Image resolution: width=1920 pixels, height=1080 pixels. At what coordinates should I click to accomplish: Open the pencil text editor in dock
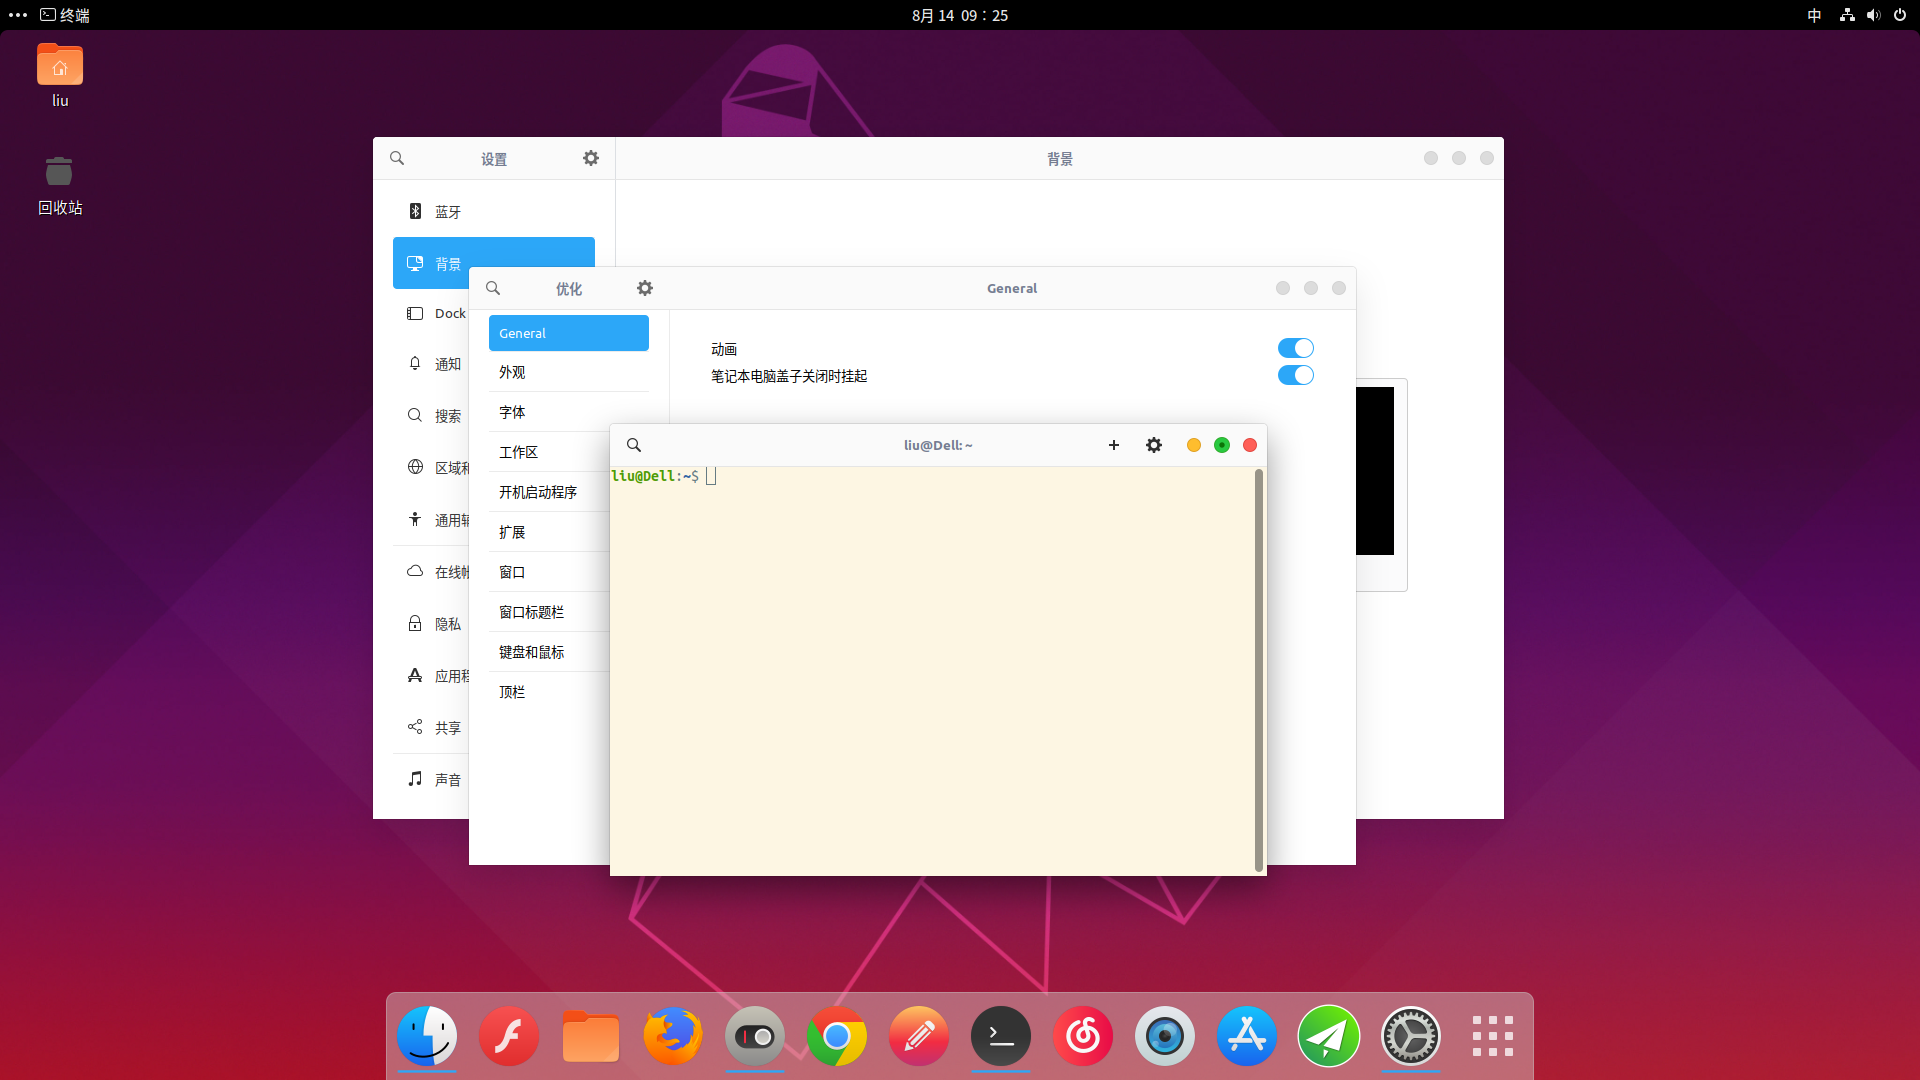[919, 1036]
